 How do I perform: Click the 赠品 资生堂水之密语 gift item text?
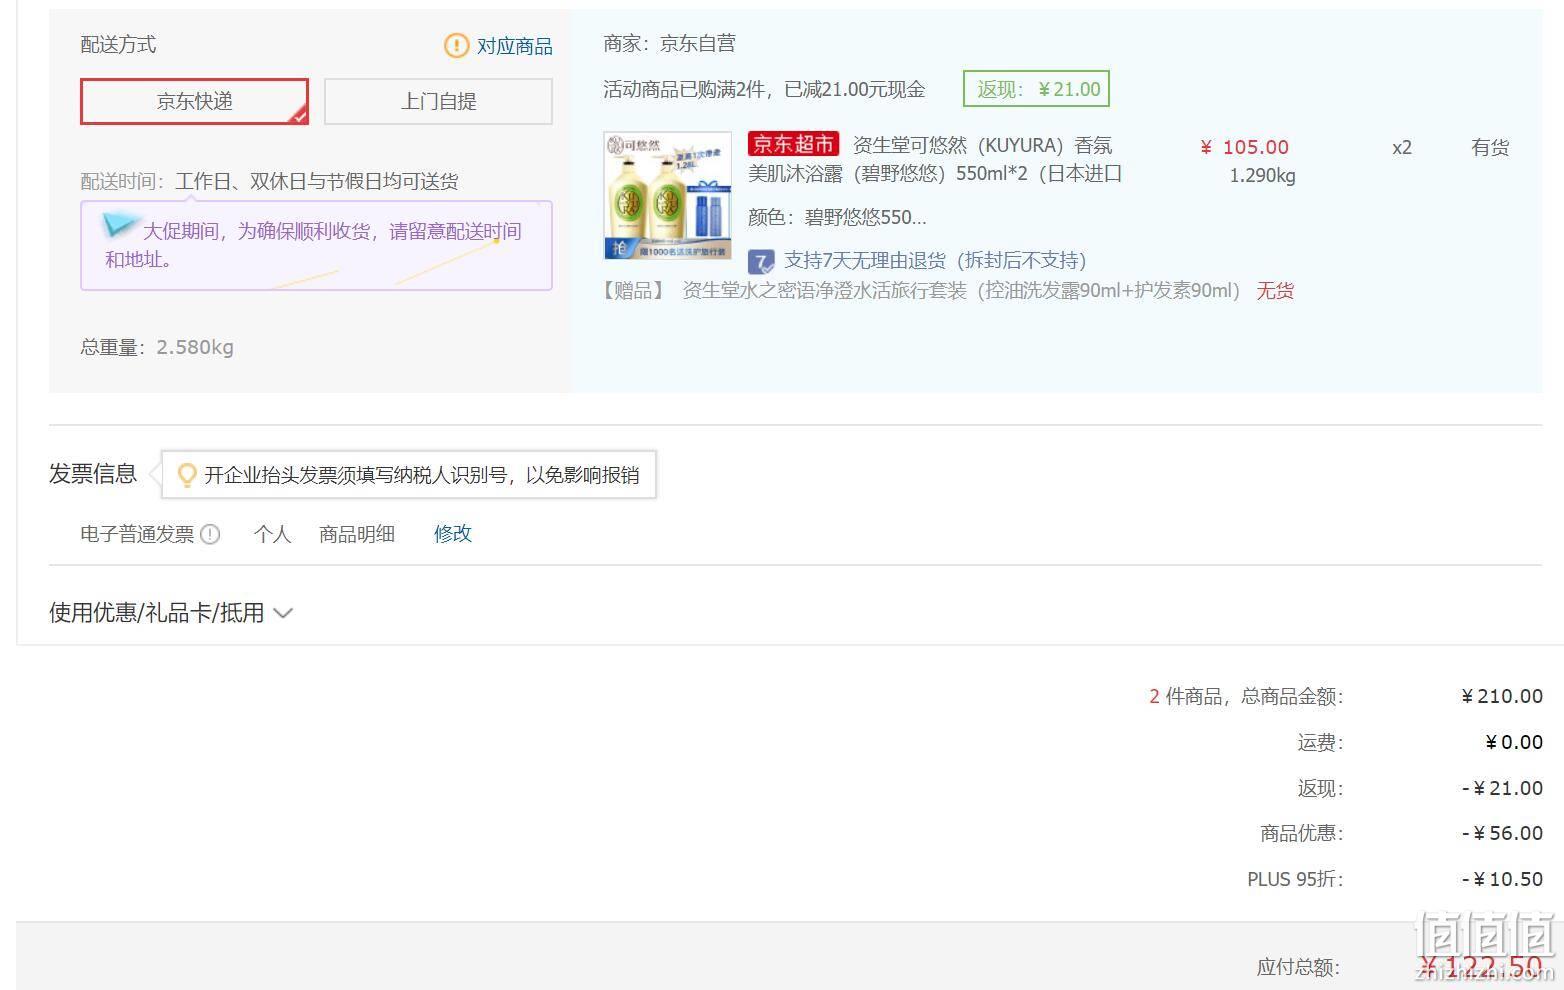point(920,291)
